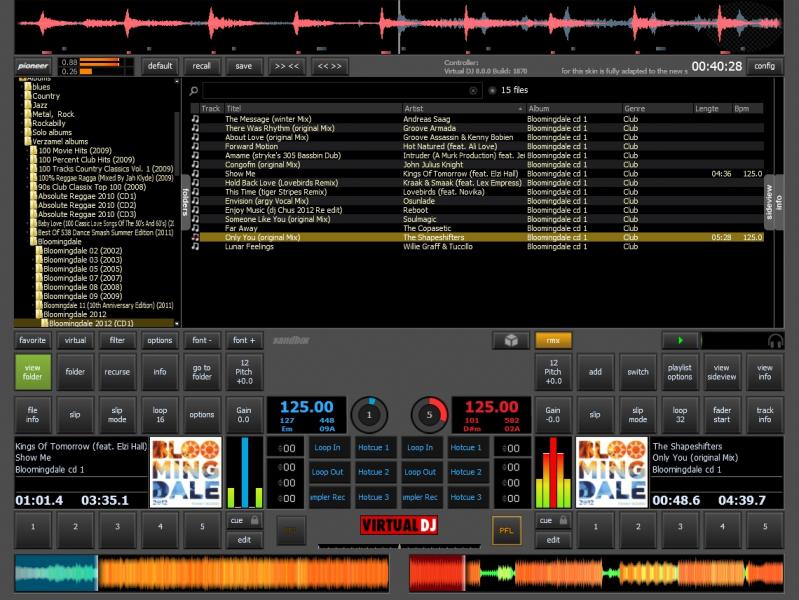Screen dimensions: 799x600
Task: Toggle the fader start button
Action: (x=722, y=415)
